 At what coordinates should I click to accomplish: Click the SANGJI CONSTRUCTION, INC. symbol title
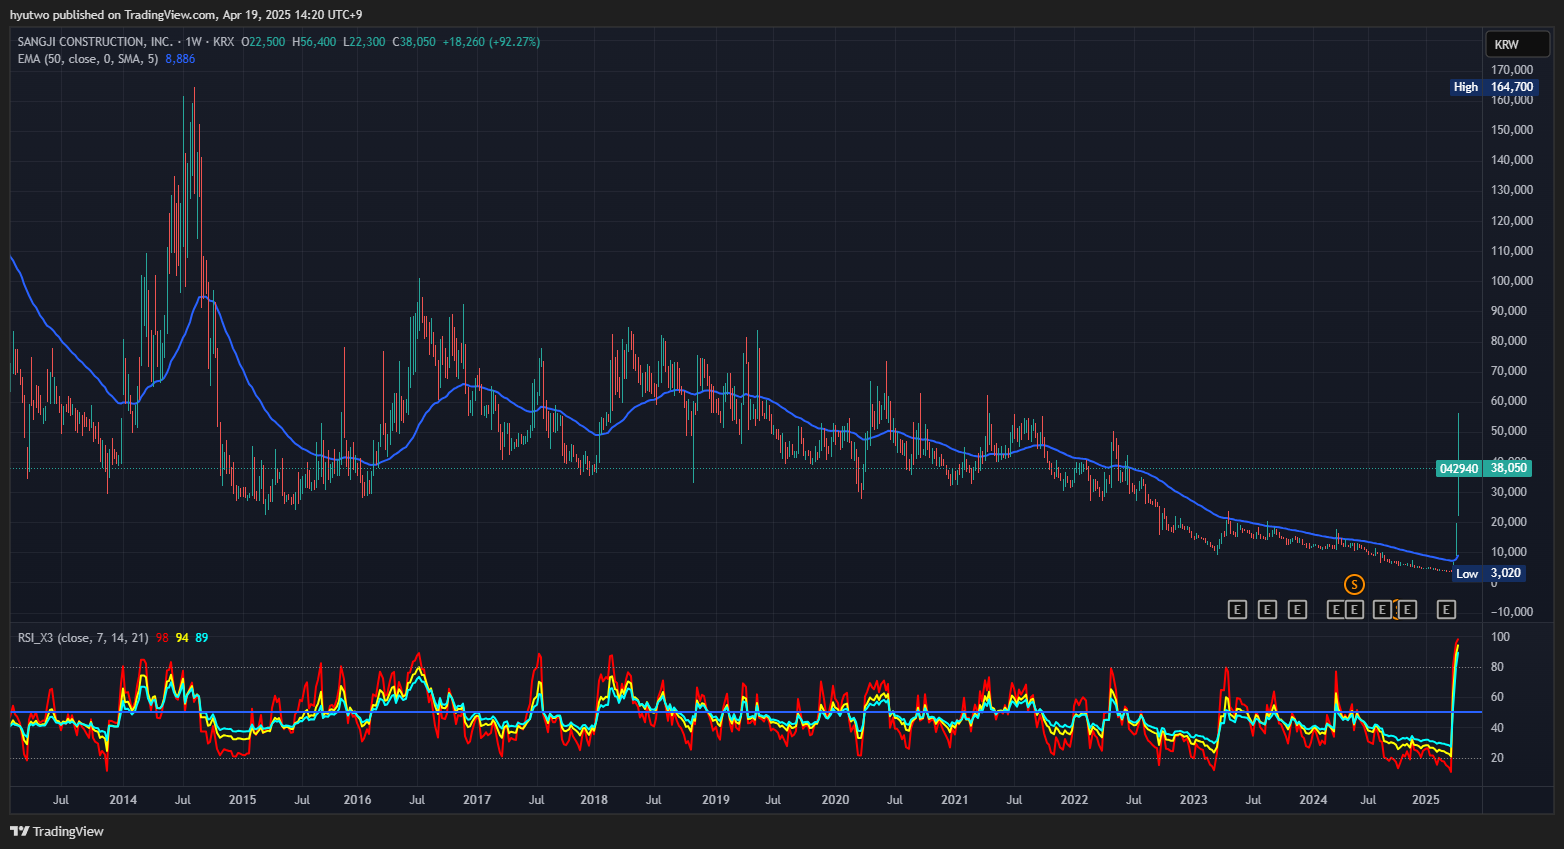(95, 42)
